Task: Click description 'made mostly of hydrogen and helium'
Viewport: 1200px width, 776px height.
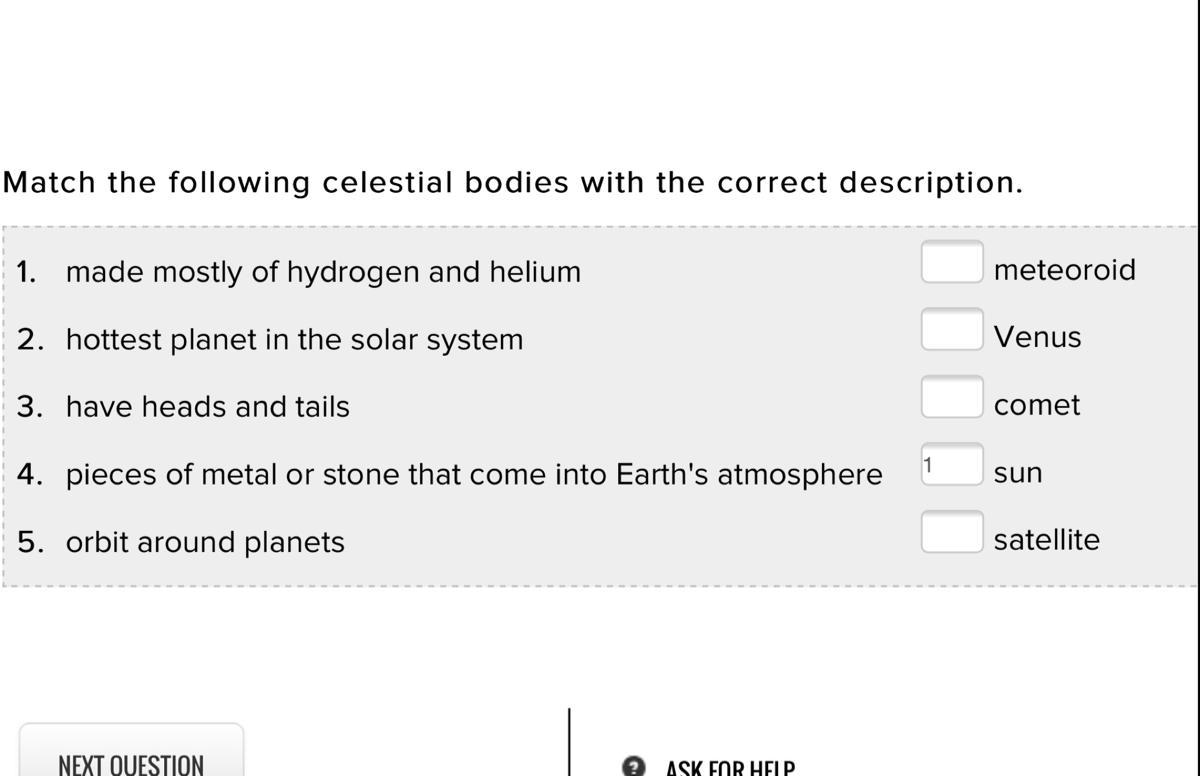Action: coord(323,272)
